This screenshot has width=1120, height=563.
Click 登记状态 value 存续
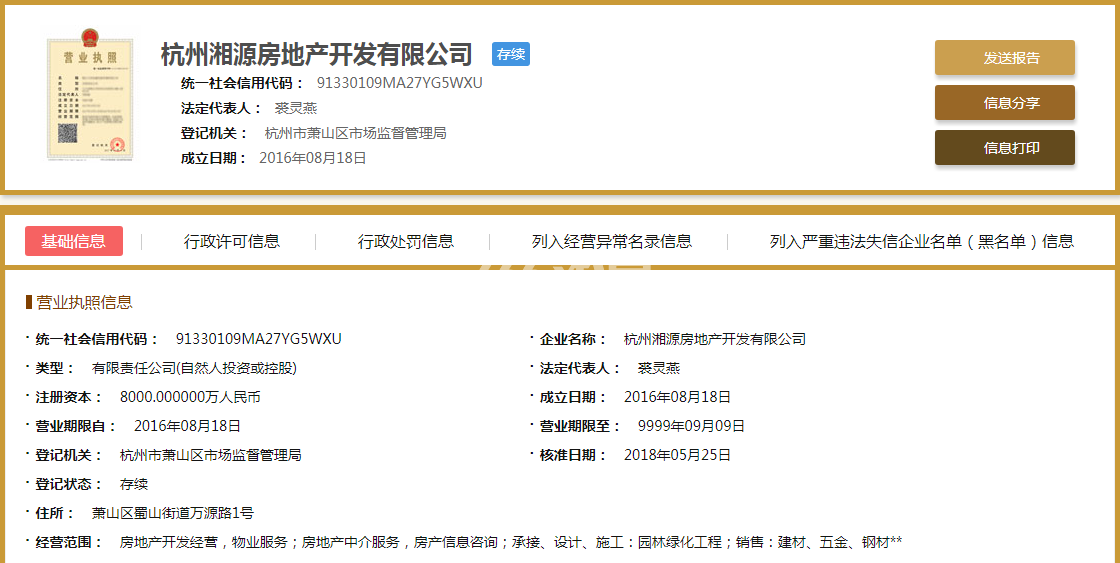coord(134,484)
